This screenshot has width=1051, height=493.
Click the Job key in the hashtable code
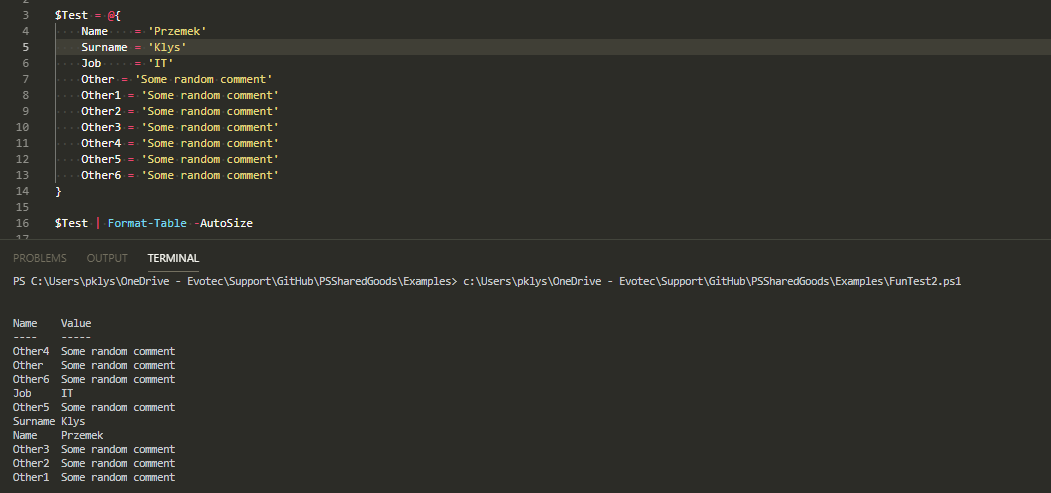(x=91, y=63)
